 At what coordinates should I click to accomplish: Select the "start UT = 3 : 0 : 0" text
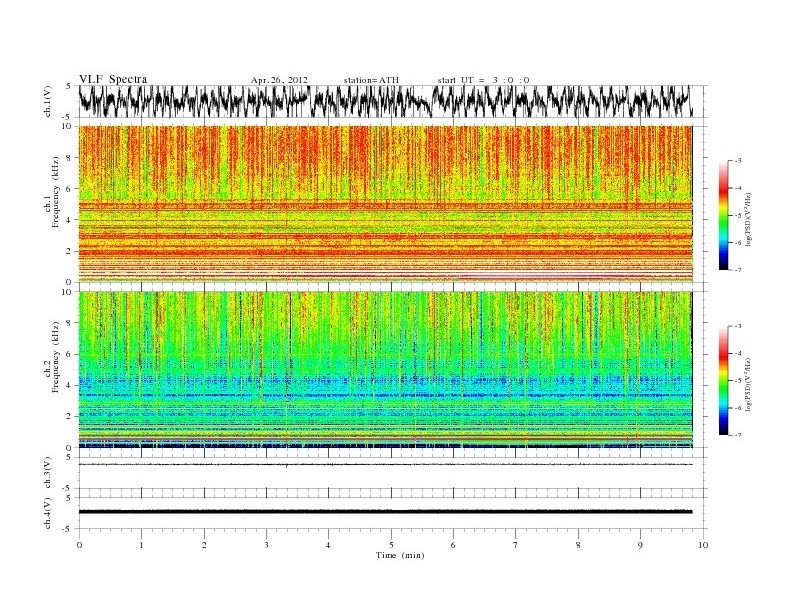pyautogui.click(x=484, y=80)
